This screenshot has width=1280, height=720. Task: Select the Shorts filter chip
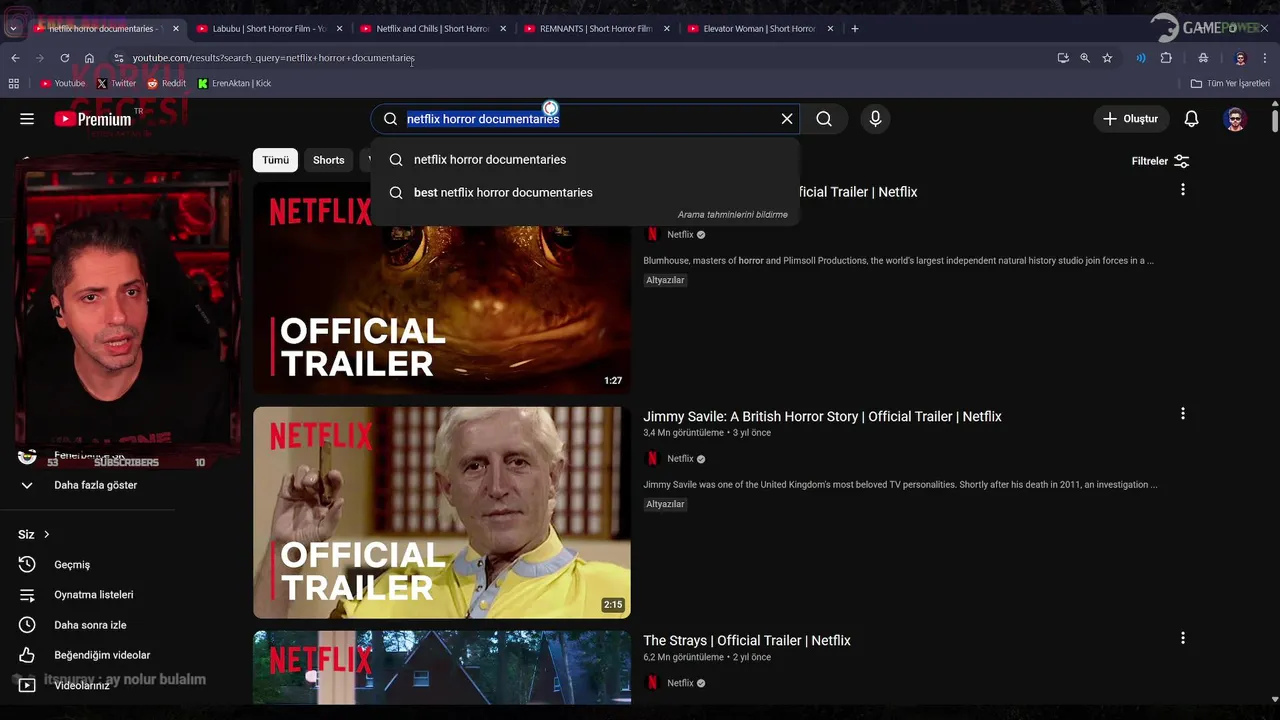[x=328, y=160]
